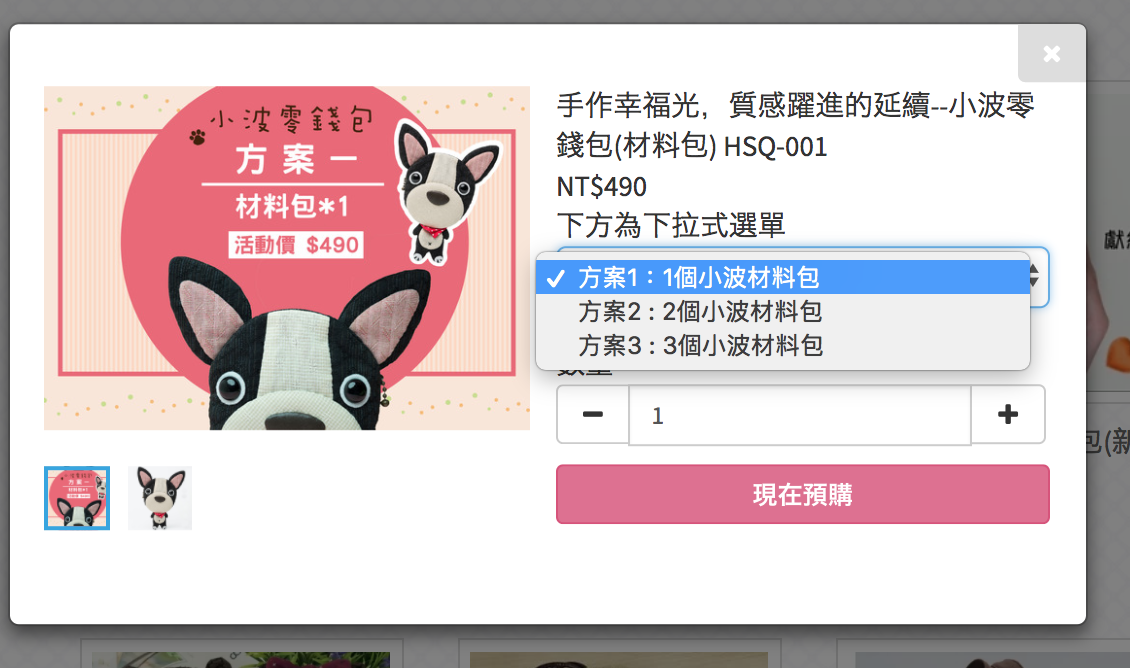Choose 方案2:2個小波材料包 option
The height and width of the screenshot is (668, 1130).
coord(783,311)
